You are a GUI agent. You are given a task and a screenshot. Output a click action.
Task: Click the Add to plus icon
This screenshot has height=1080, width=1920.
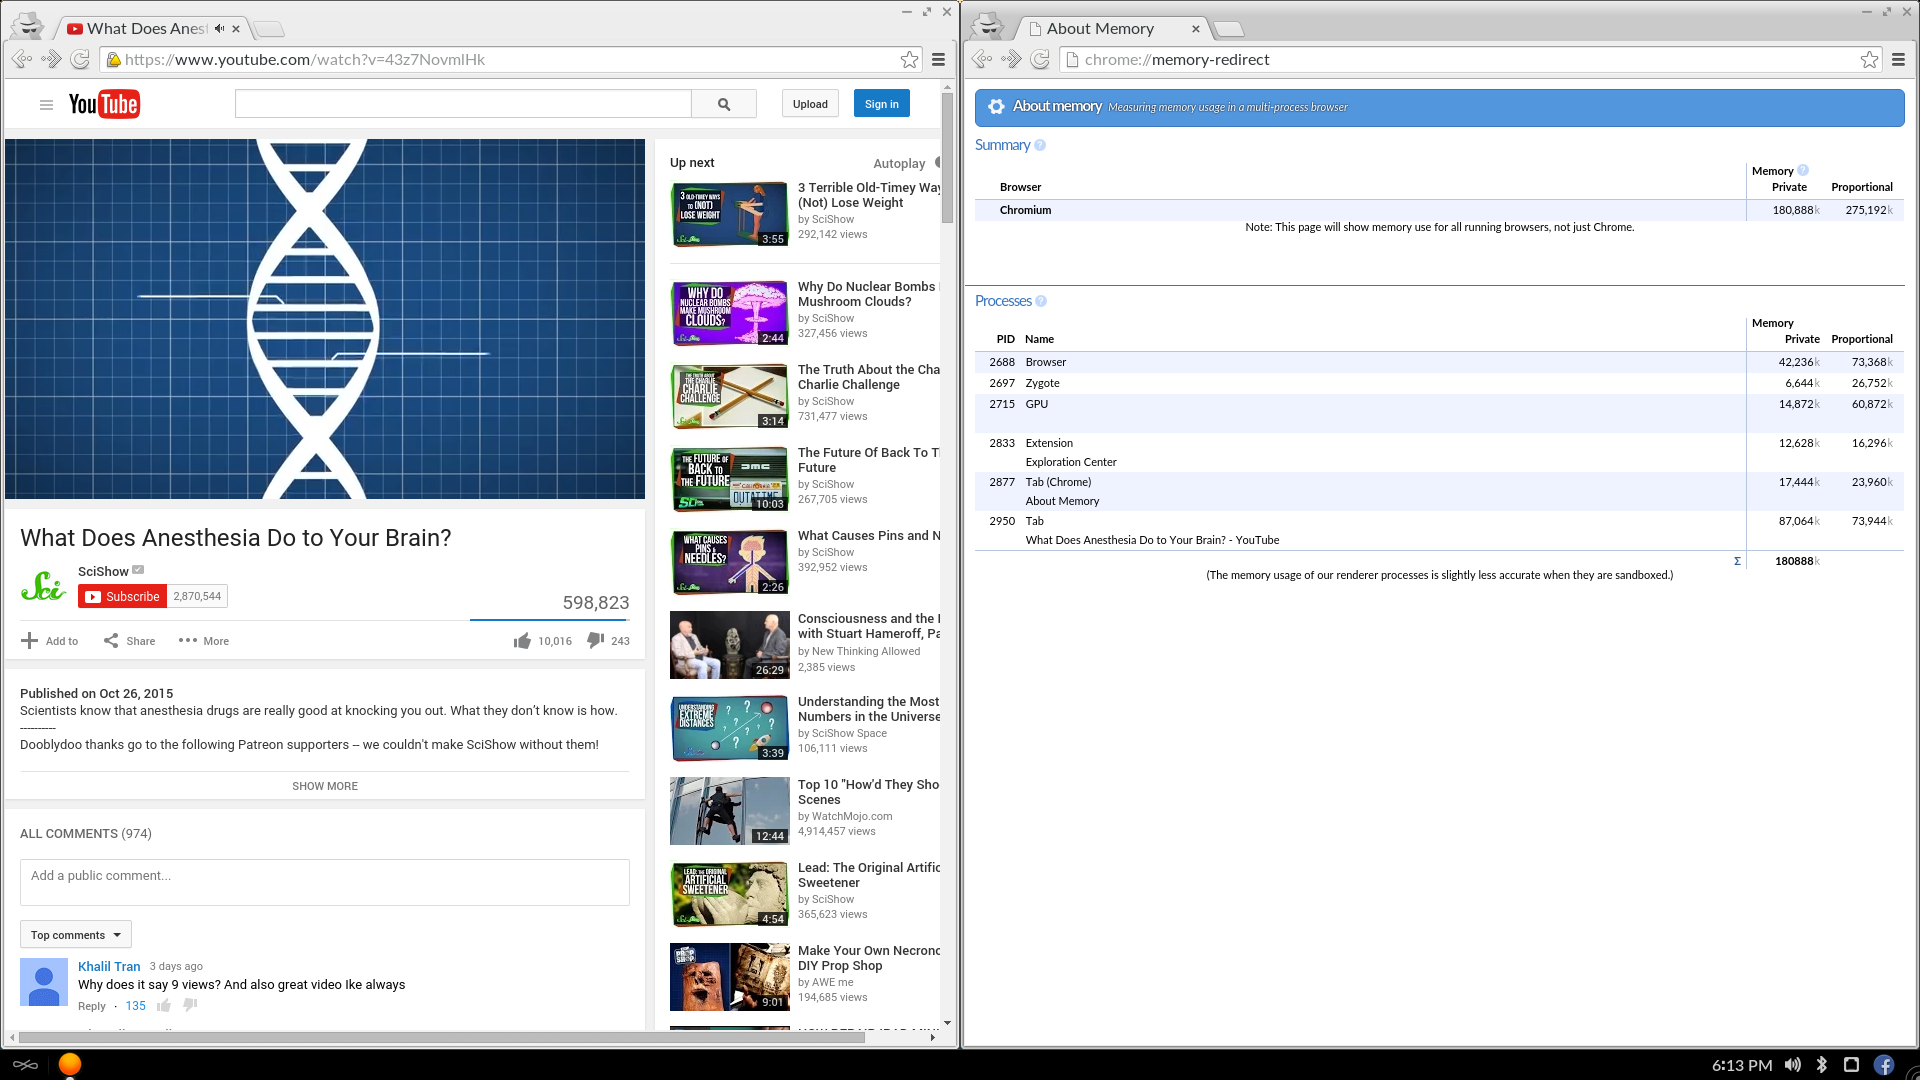(30, 641)
